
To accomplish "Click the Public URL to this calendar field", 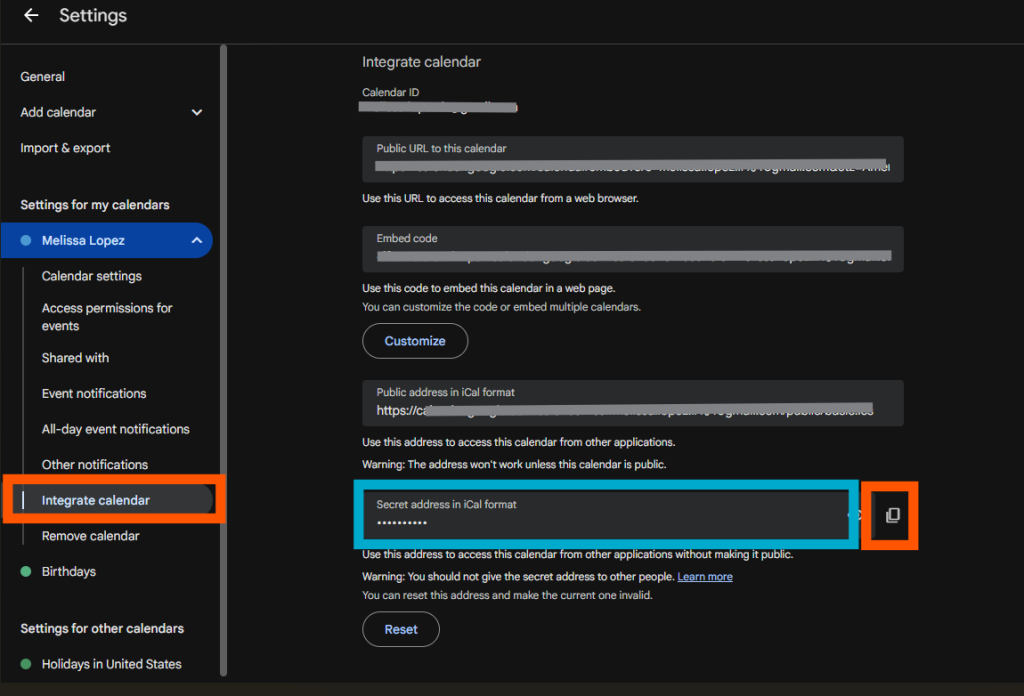I will click(x=632, y=160).
